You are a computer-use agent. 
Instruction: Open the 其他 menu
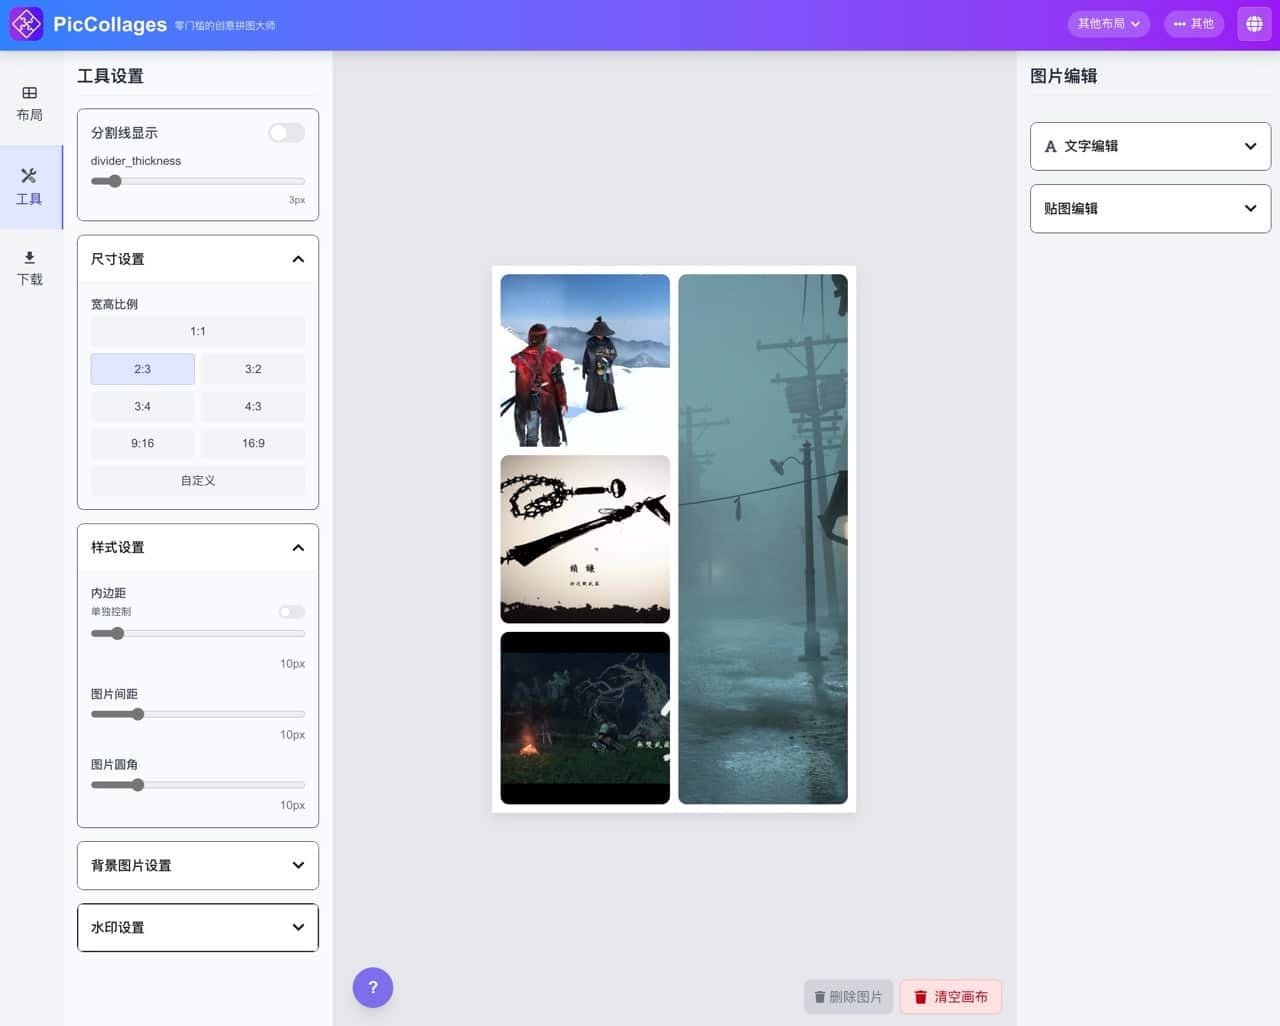(1193, 23)
